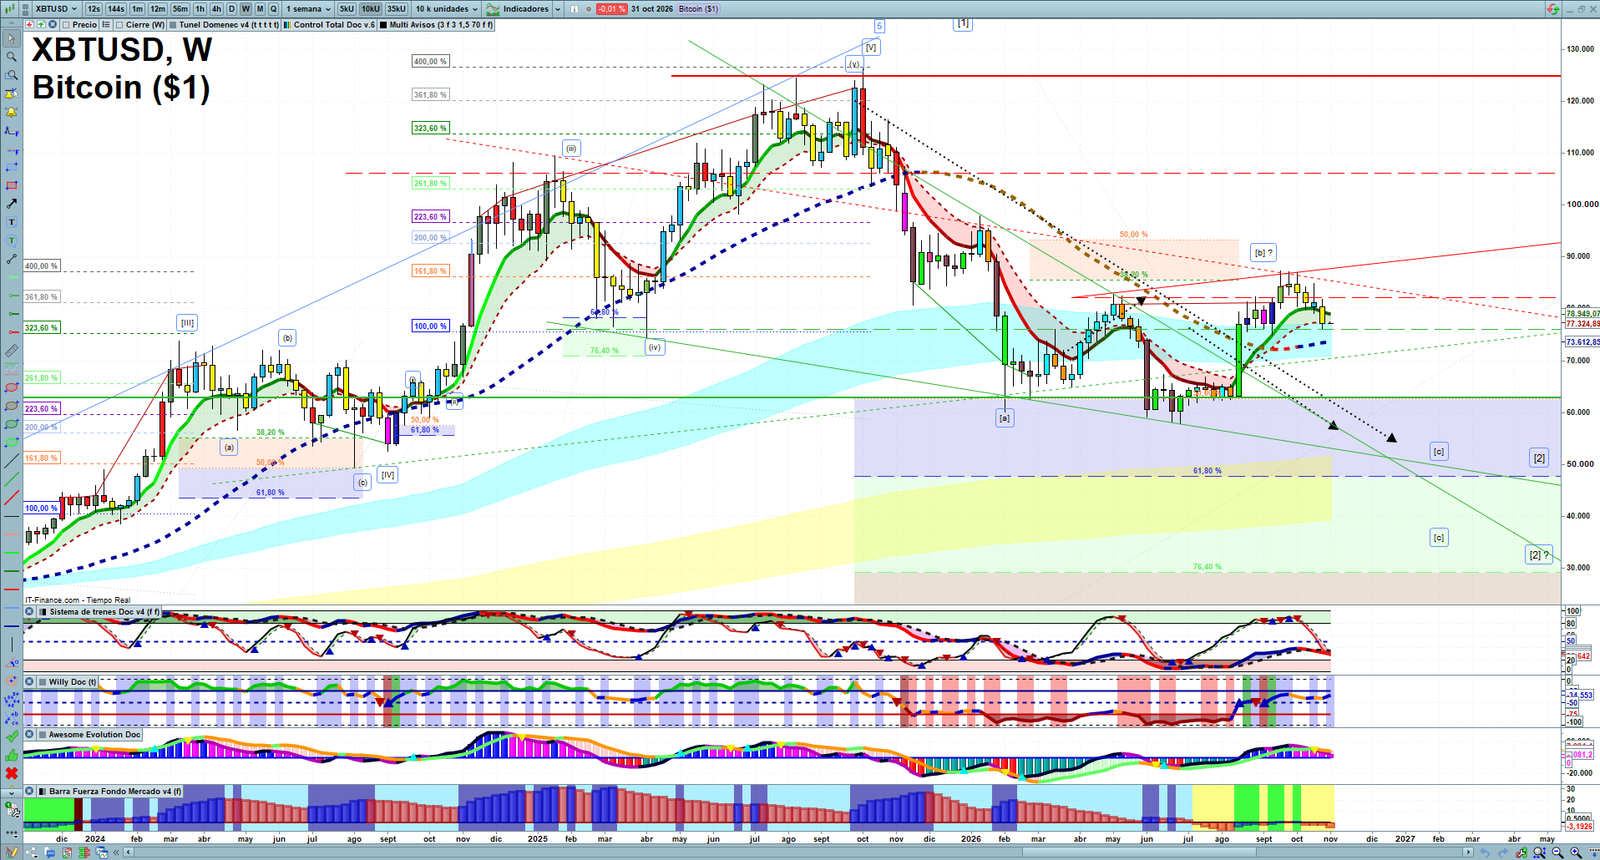
Task: Select the red rectangle drawing tool
Action: pos(11,185)
